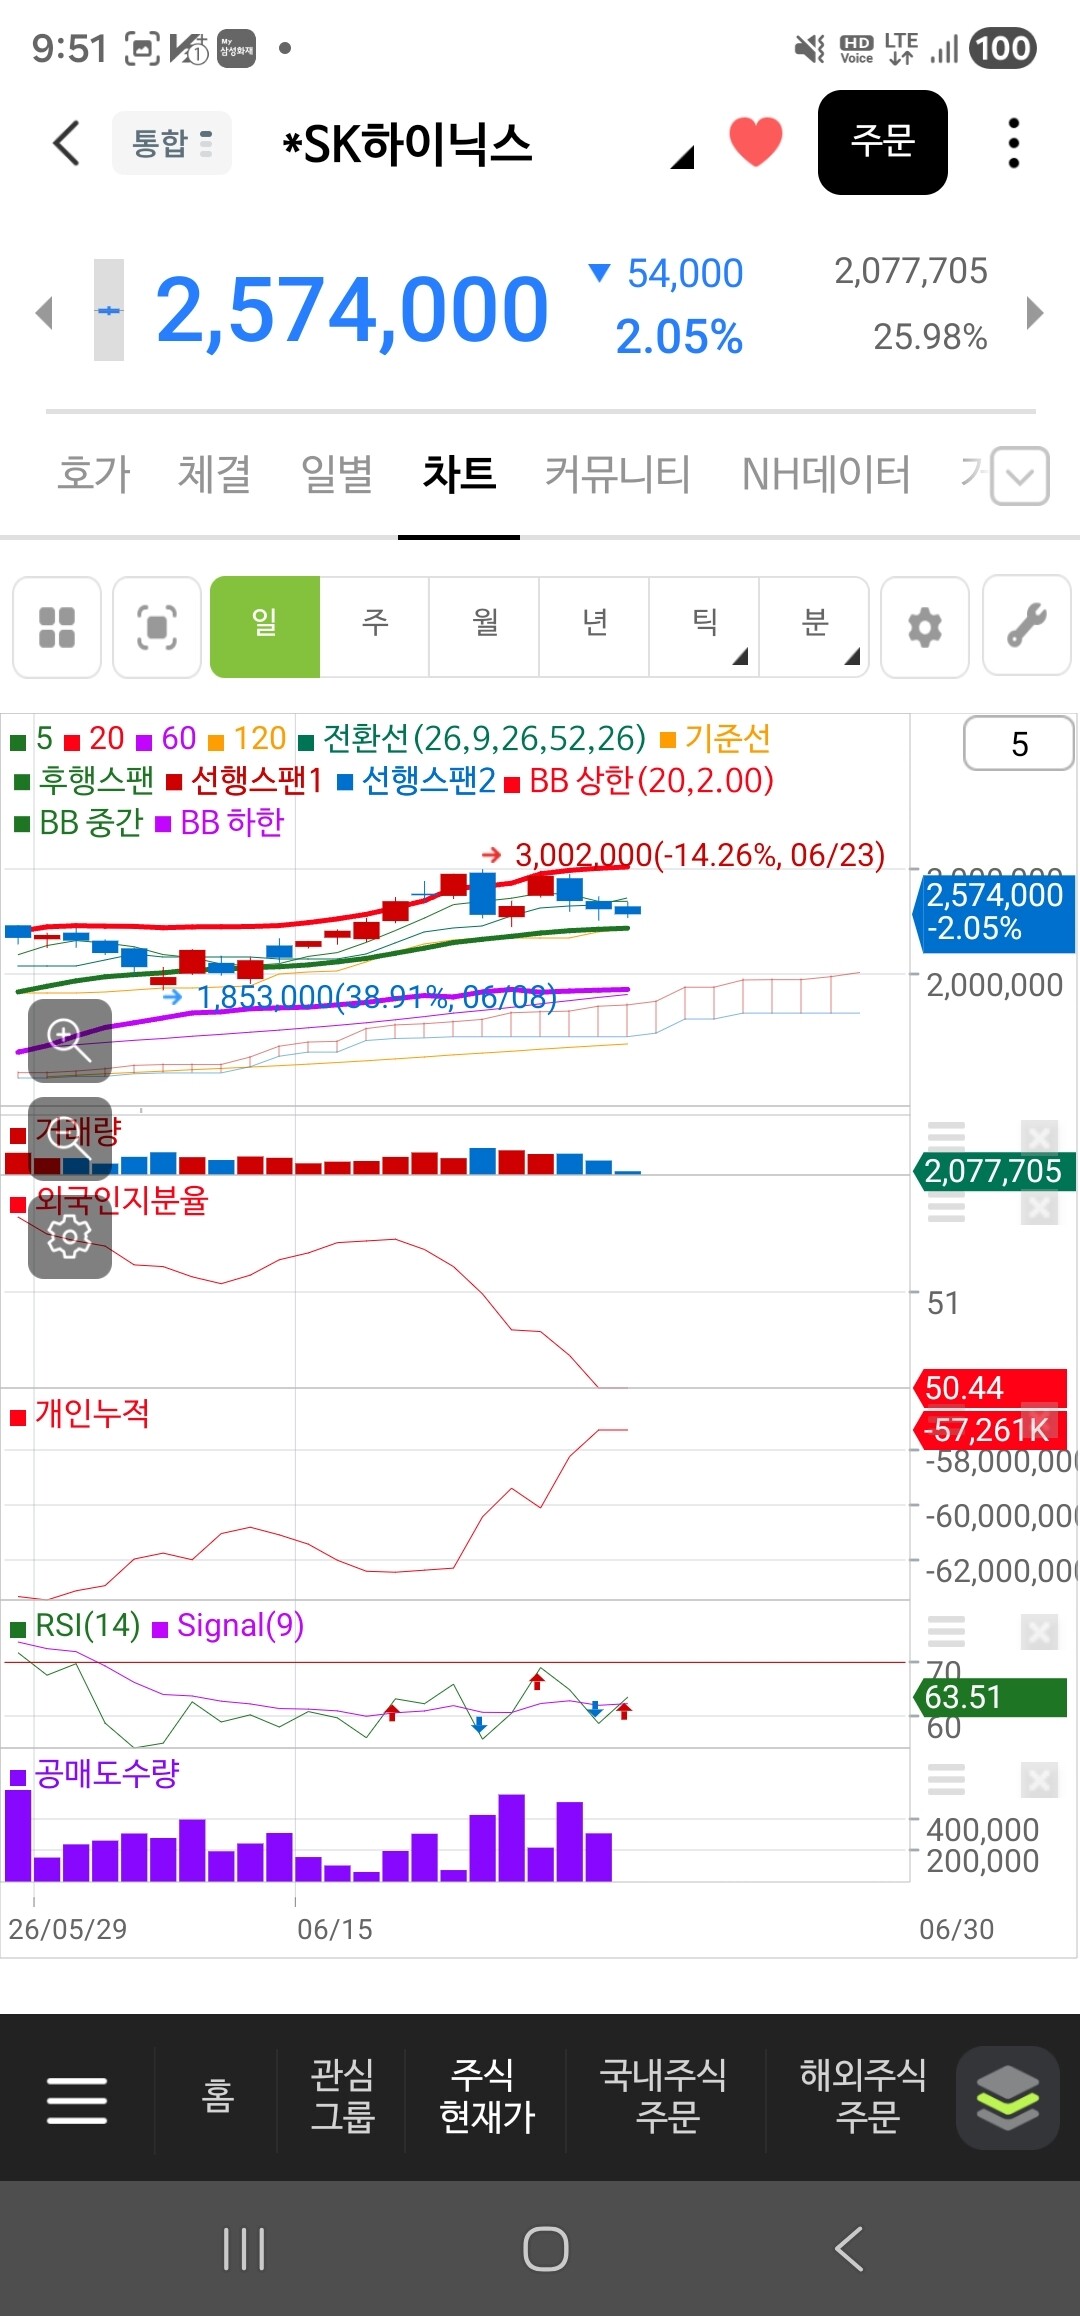Toggle the red heart favorite icon
Screen dimensions: 1080x2316
[756, 141]
